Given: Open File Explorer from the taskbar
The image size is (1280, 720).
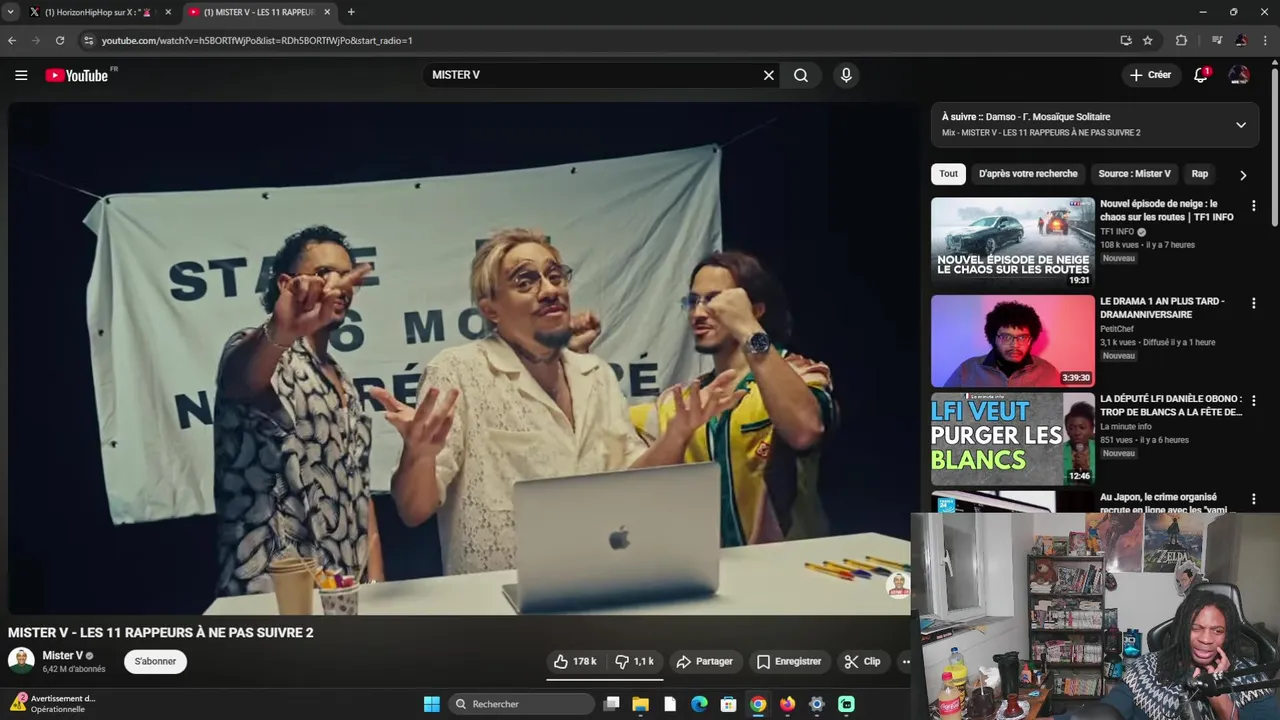Looking at the screenshot, I should 641,704.
